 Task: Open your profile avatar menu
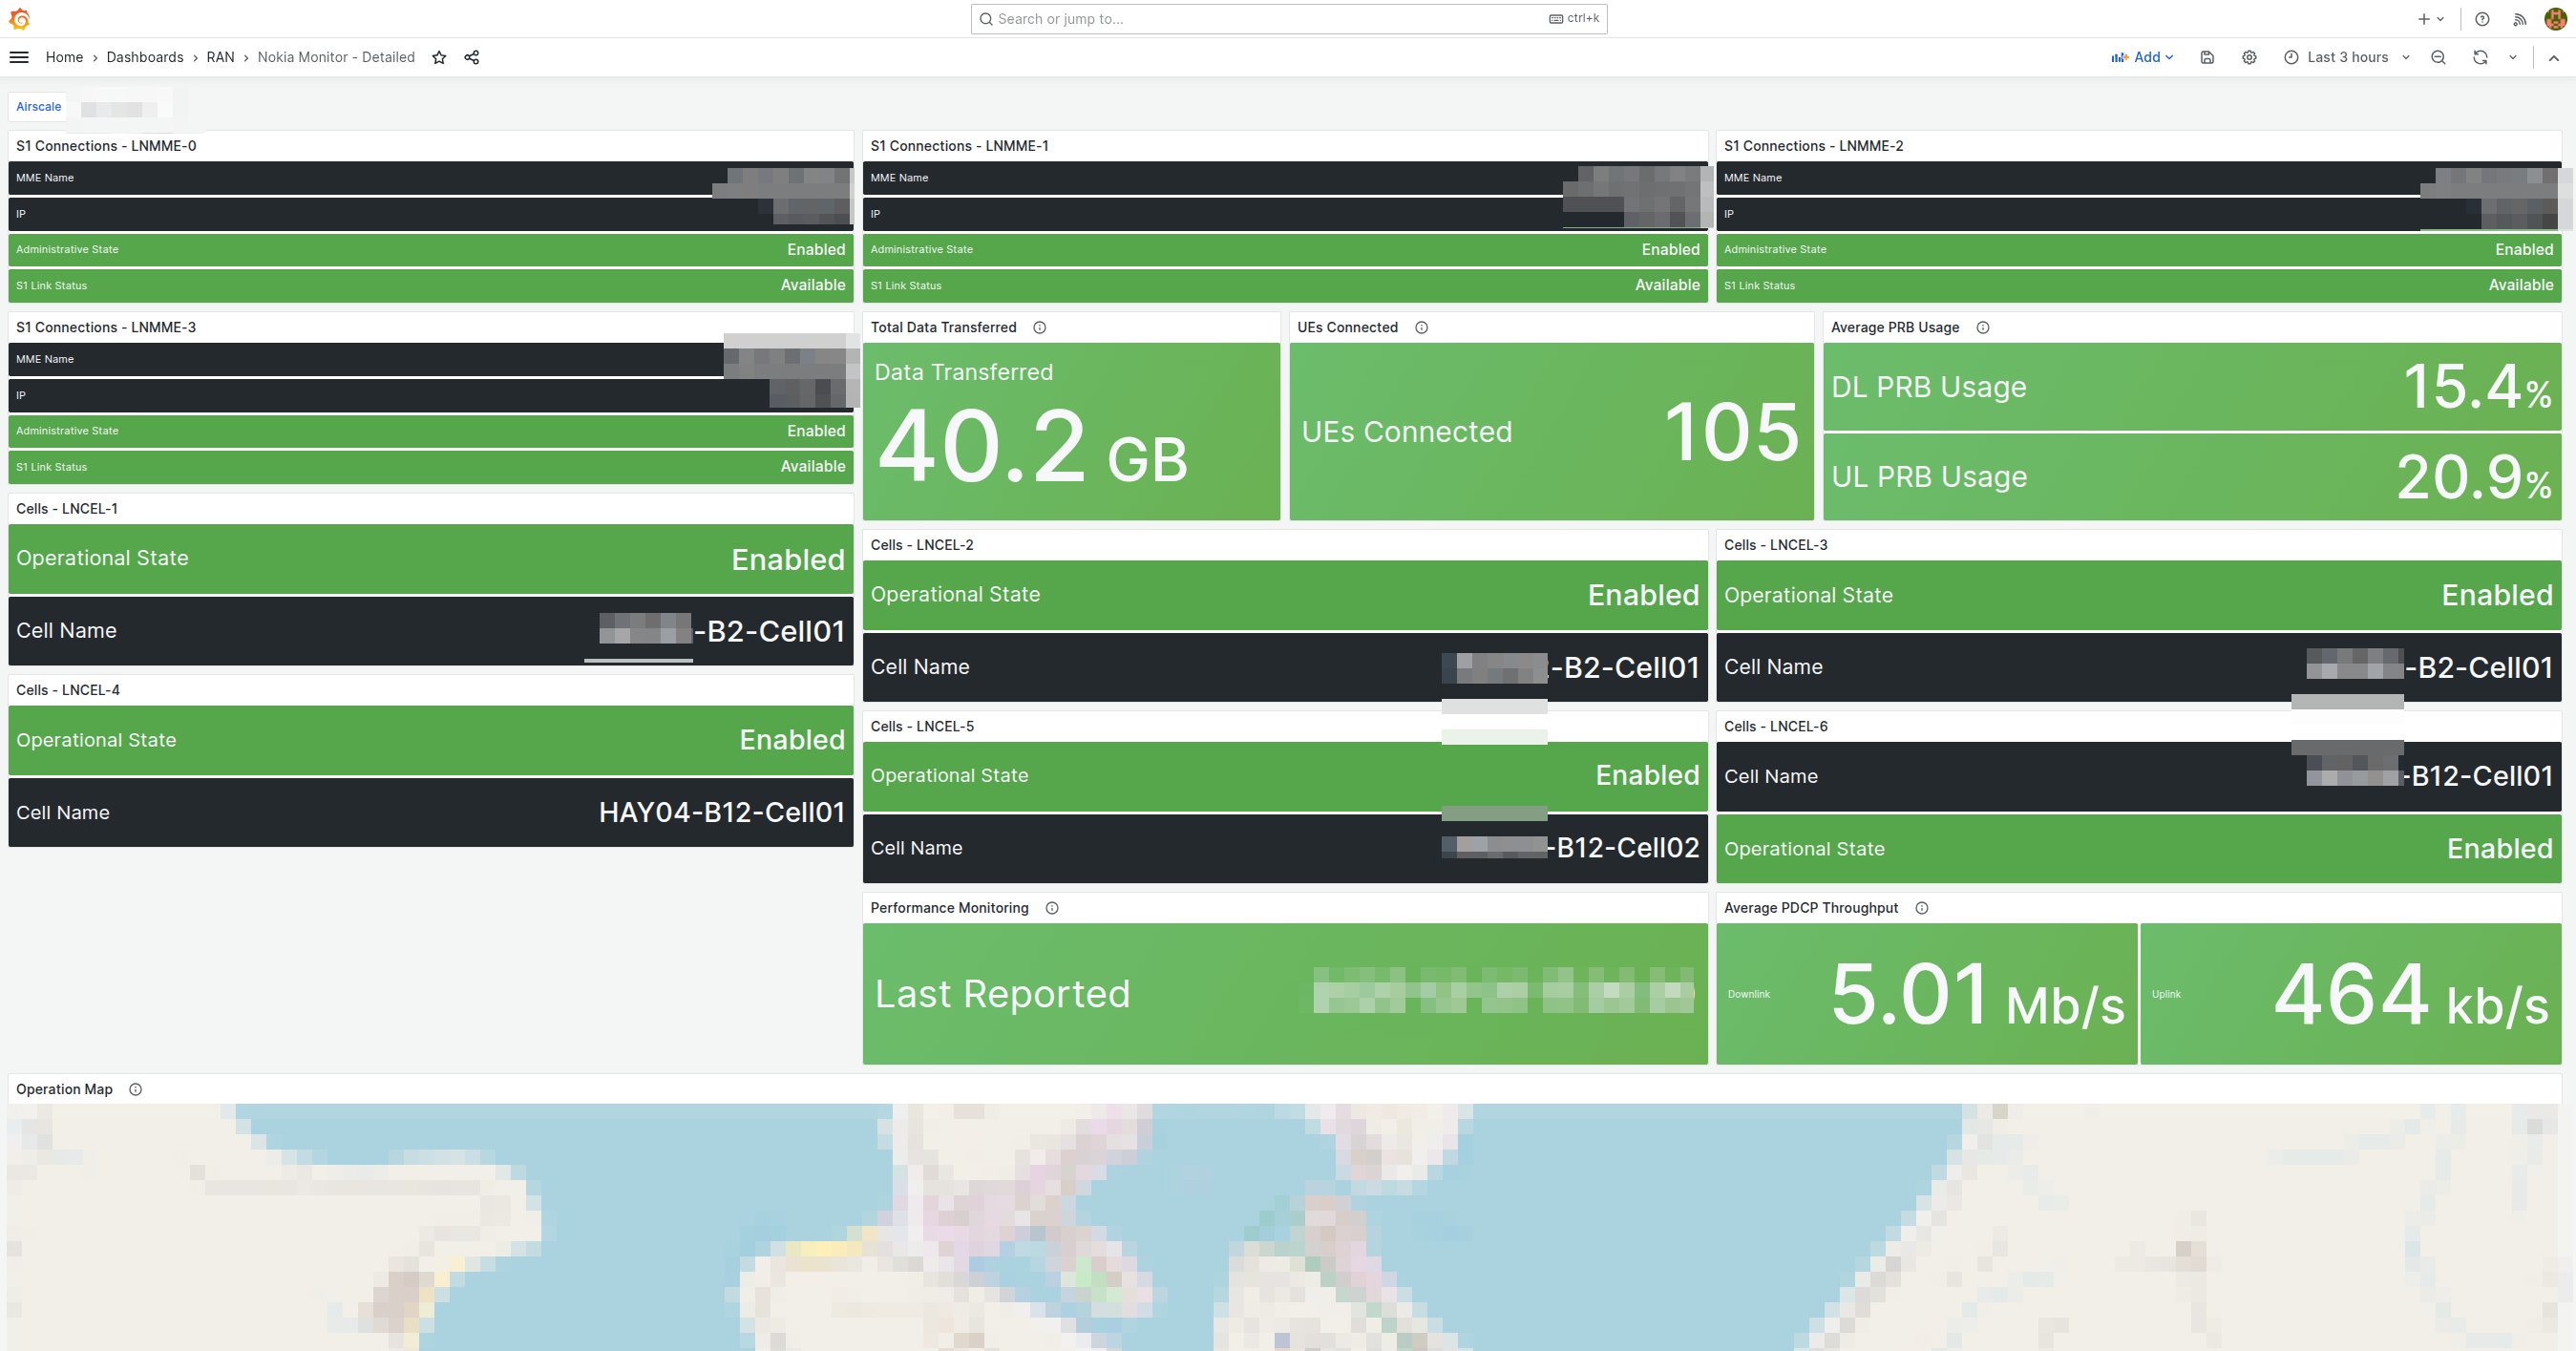(2555, 18)
